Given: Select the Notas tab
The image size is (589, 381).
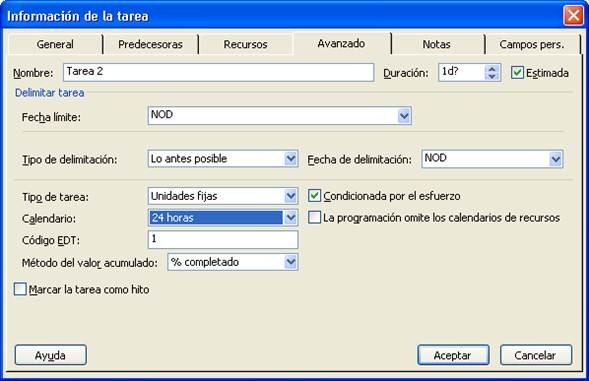Looking at the screenshot, I should click(436, 44).
